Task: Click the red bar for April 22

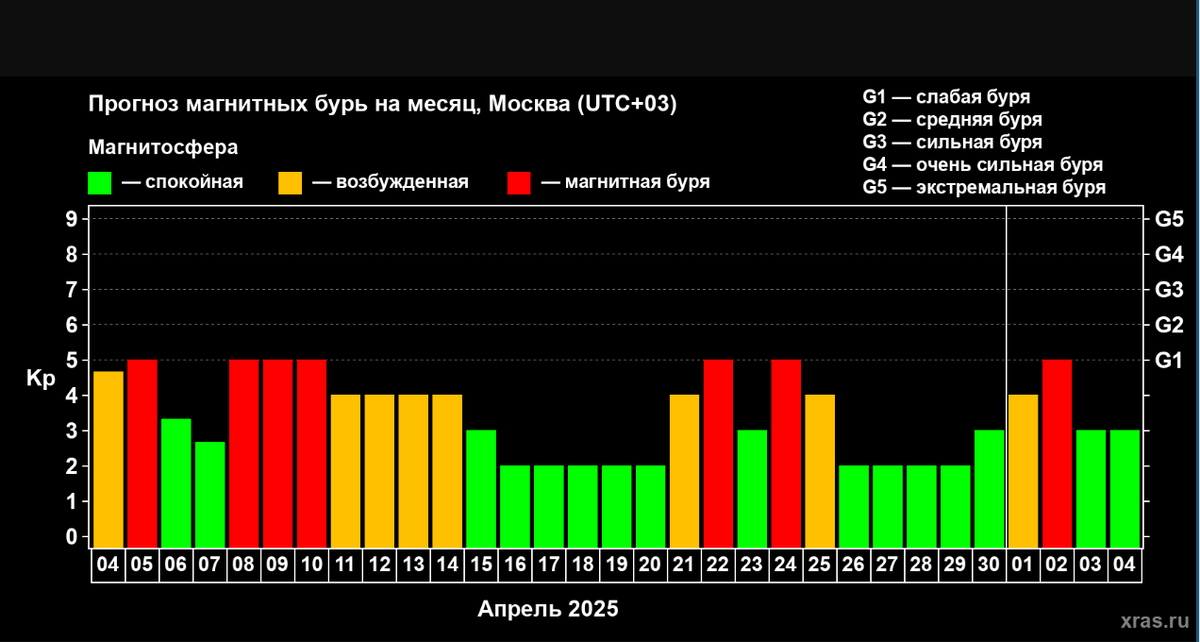Action: pyautogui.click(x=719, y=453)
